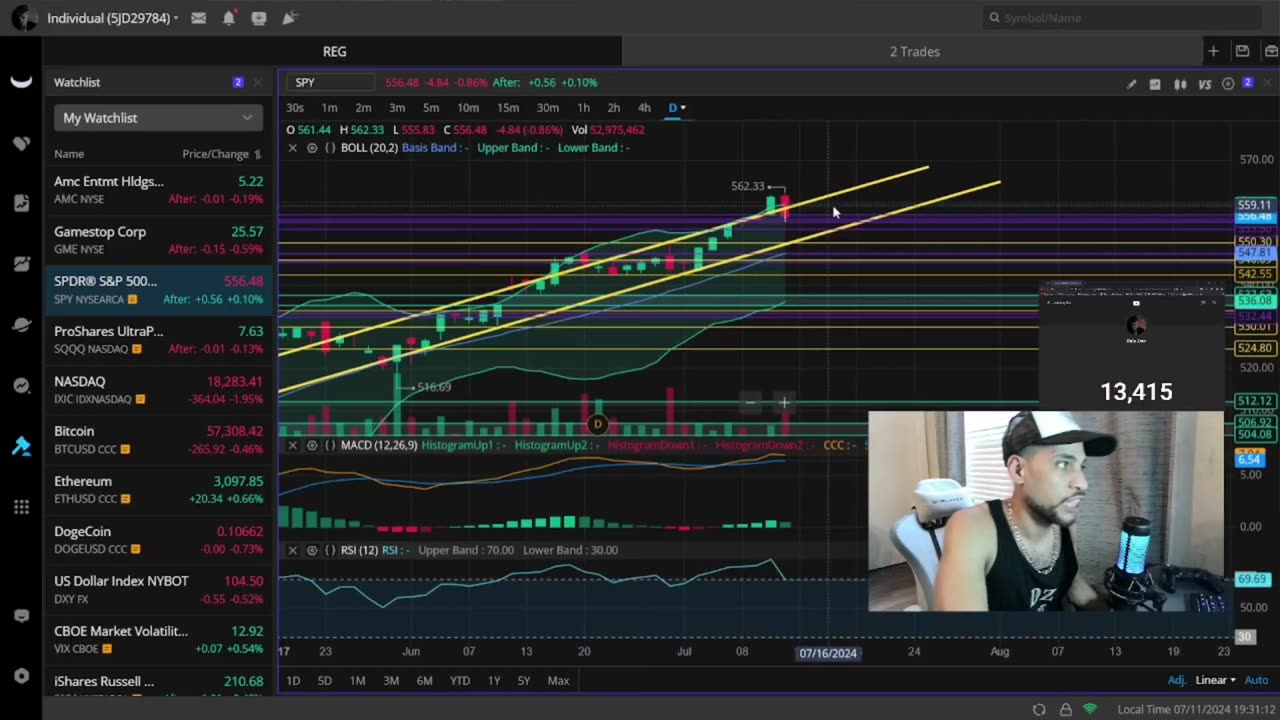The height and width of the screenshot is (720, 1280).
Task: Hide the RSI indicator via eye icon
Action: (312, 550)
